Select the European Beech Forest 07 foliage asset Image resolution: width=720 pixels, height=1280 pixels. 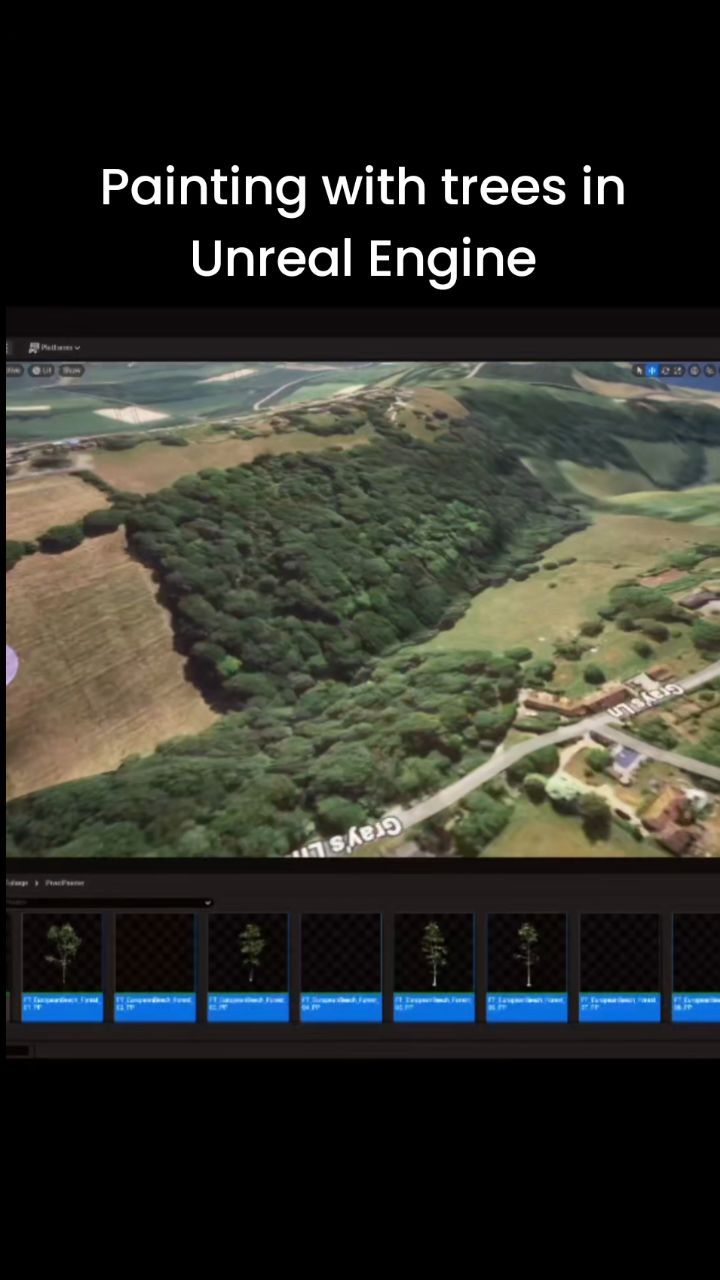620,967
